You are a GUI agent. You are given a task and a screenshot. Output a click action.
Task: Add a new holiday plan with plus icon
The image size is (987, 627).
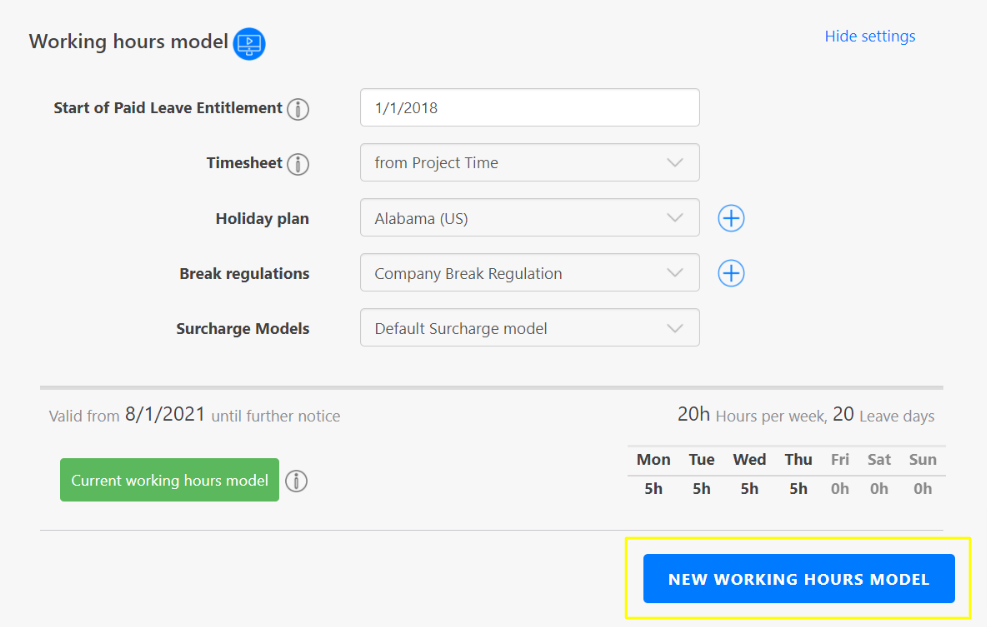tap(731, 218)
